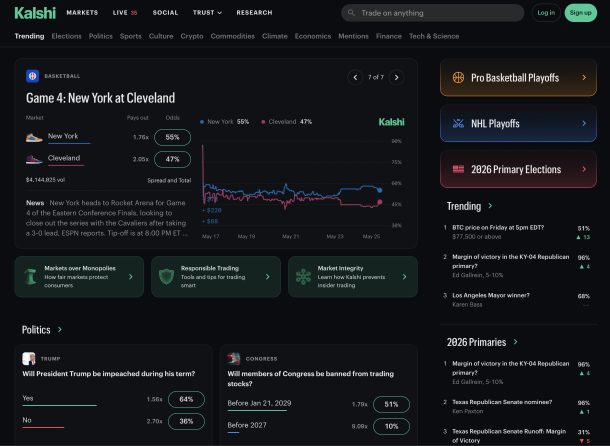Click New York endpoint dot on chart
610x446 pixels.
[x=380, y=190]
